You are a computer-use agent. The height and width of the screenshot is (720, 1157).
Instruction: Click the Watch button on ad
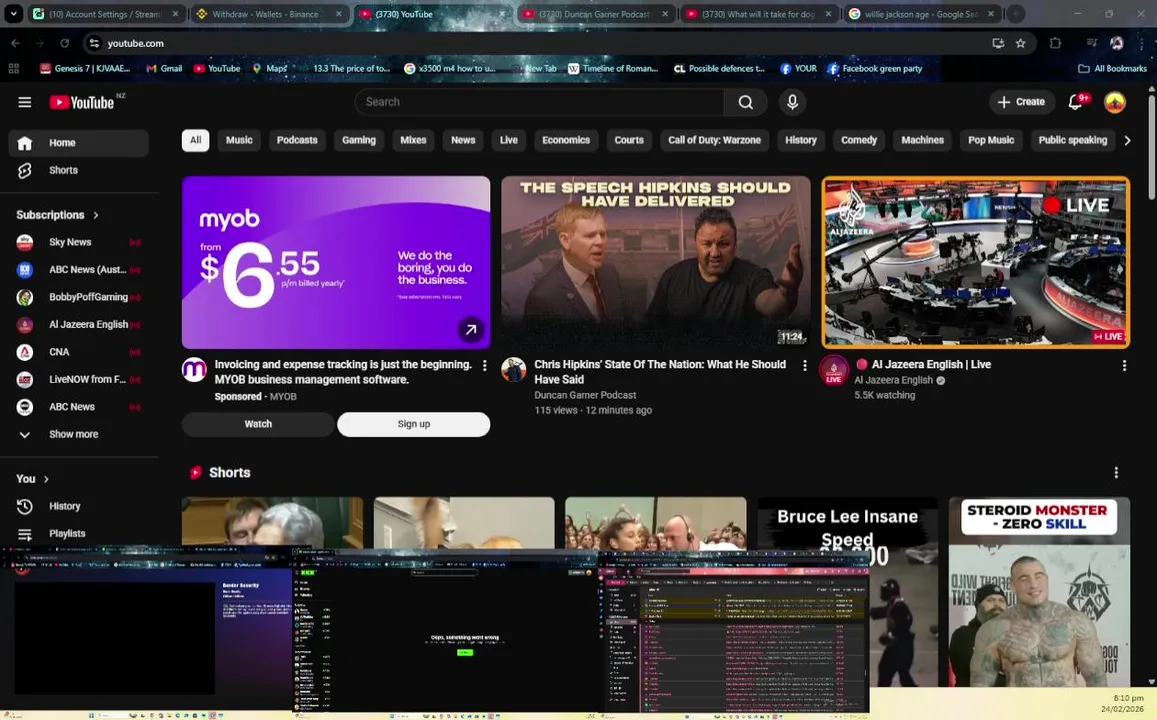pyautogui.click(x=258, y=424)
